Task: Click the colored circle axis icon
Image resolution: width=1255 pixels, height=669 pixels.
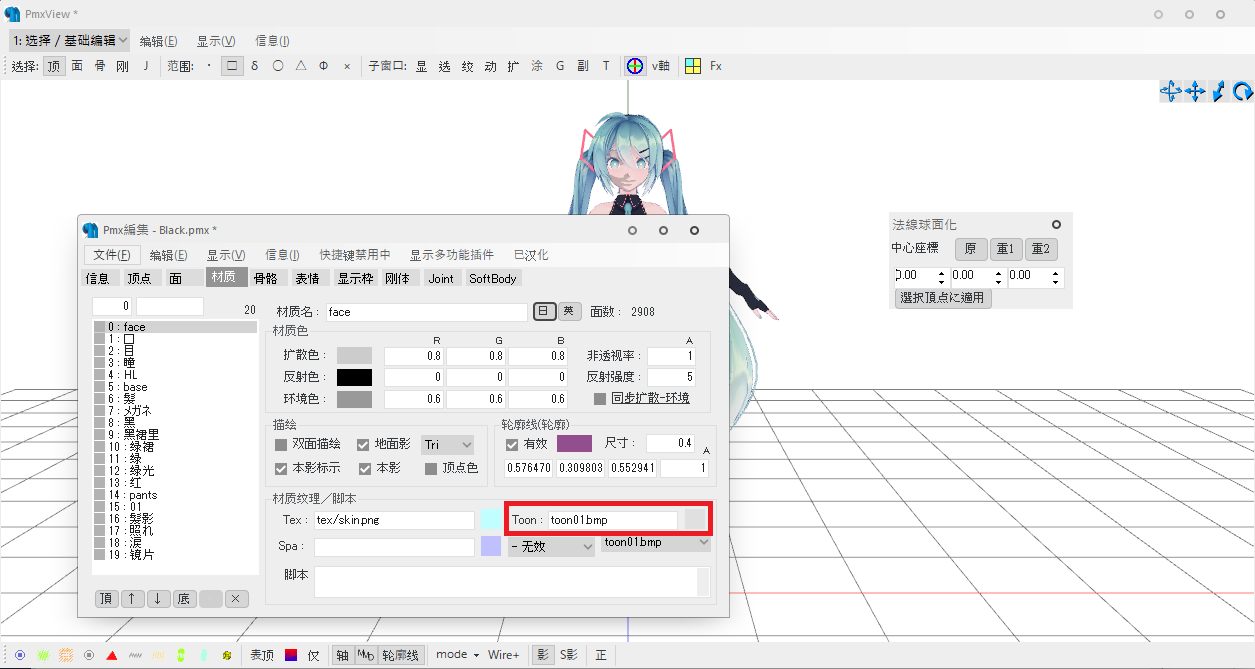Action: coord(635,66)
